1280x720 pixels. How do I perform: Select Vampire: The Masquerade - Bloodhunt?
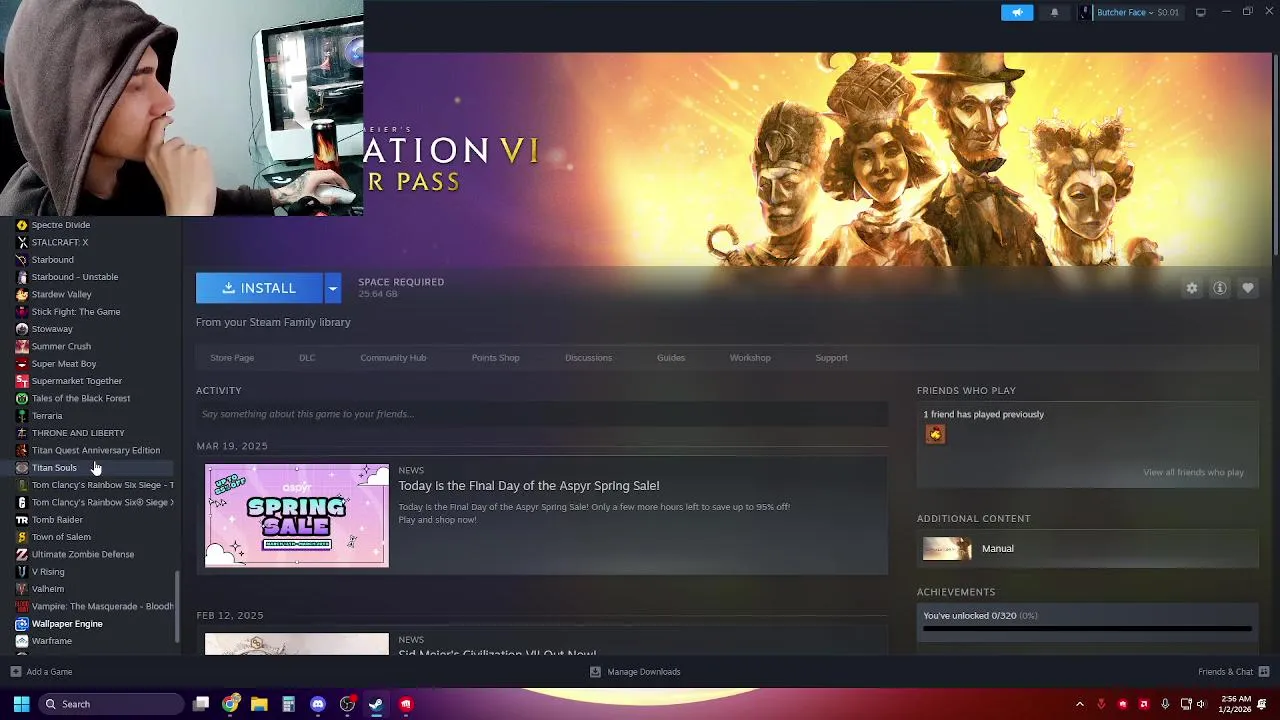(102, 606)
